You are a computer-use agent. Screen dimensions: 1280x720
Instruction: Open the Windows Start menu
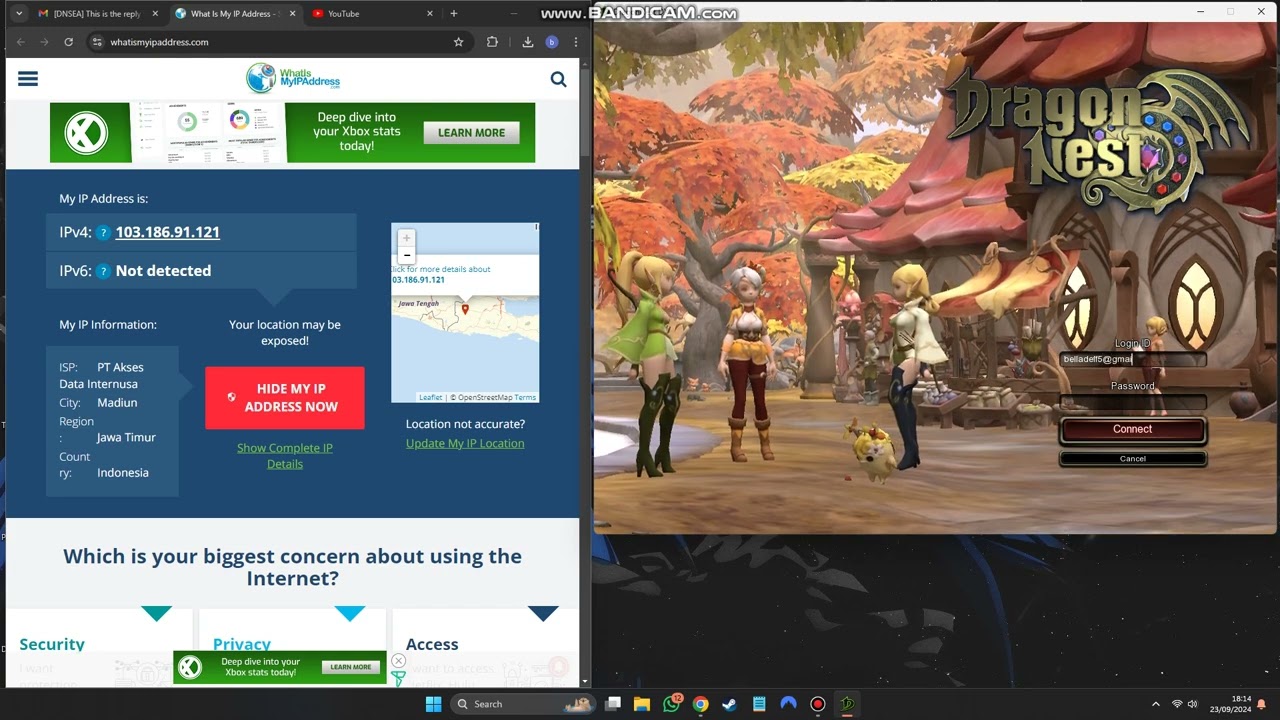coord(433,704)
